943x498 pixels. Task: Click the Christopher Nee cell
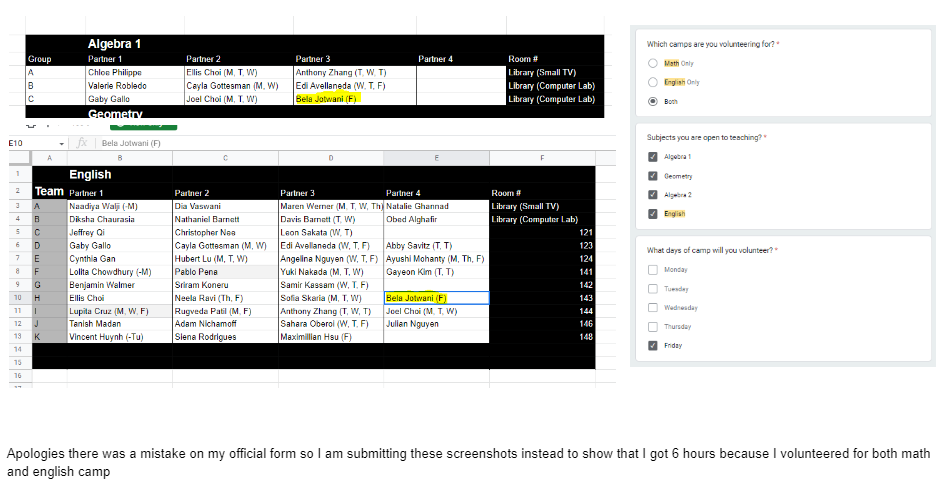click(x=226, y=232)
